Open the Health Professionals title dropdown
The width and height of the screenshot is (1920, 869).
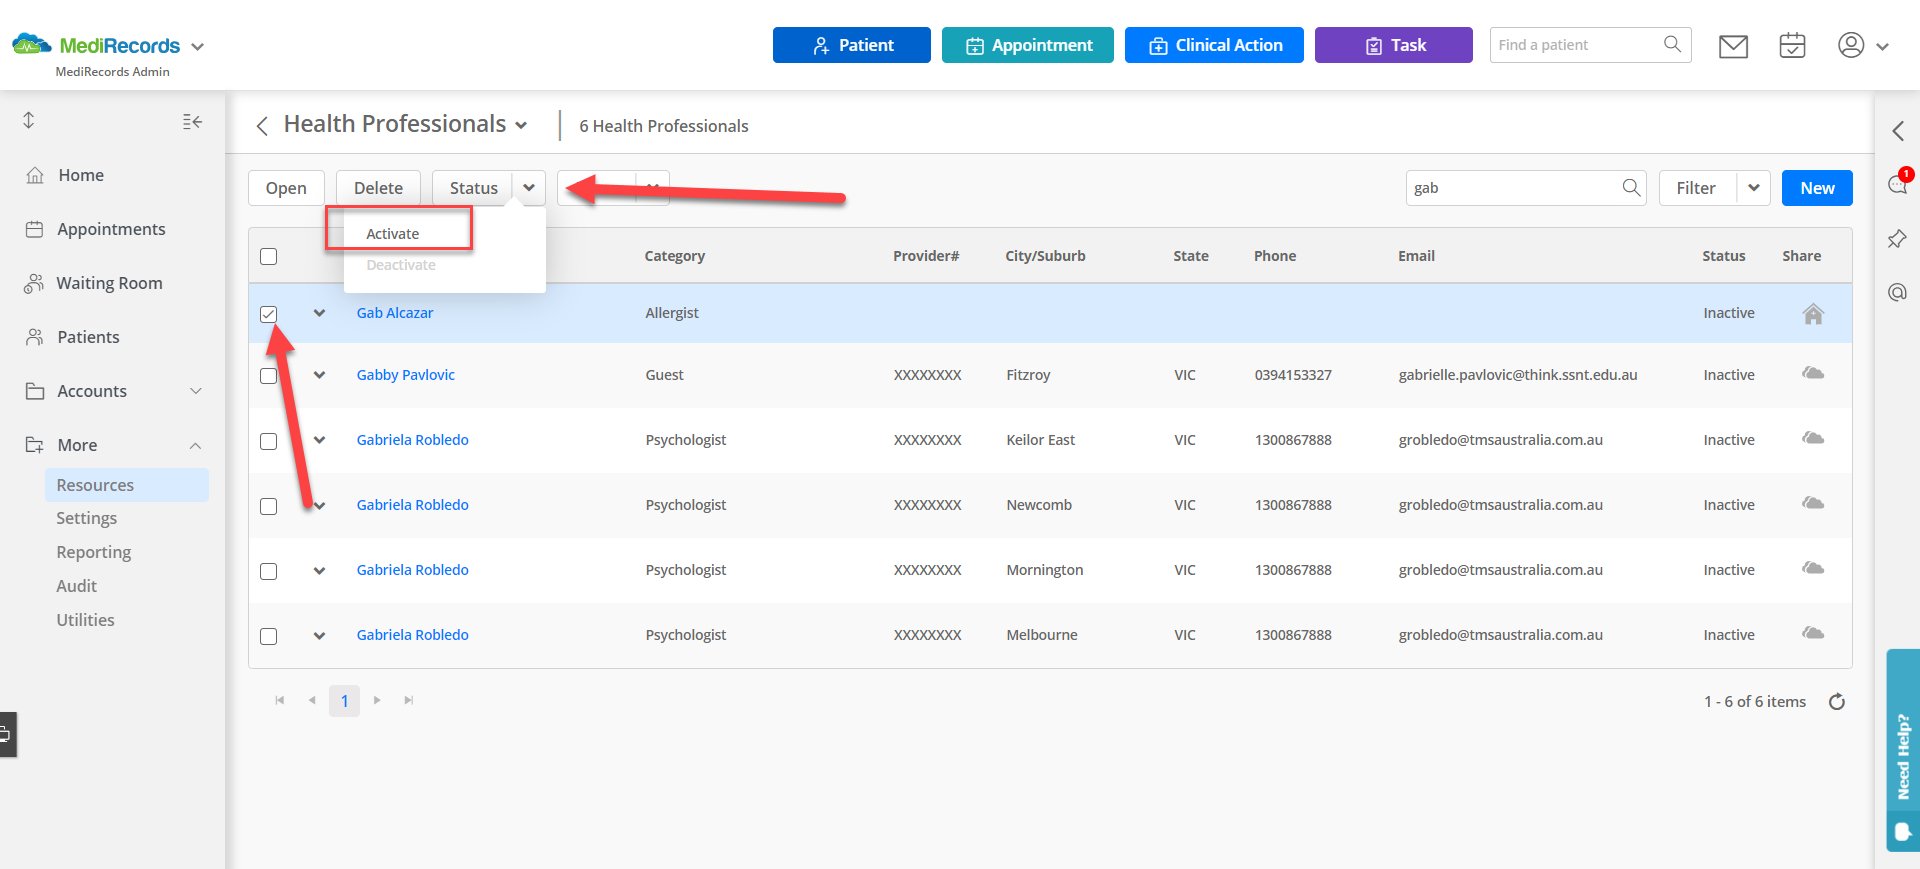(x=521, y=125)
